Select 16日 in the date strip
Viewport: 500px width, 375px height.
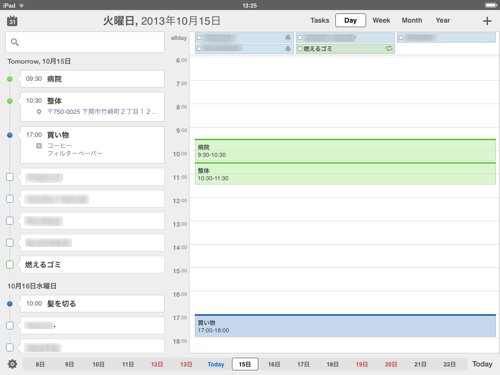click(274, 364)
